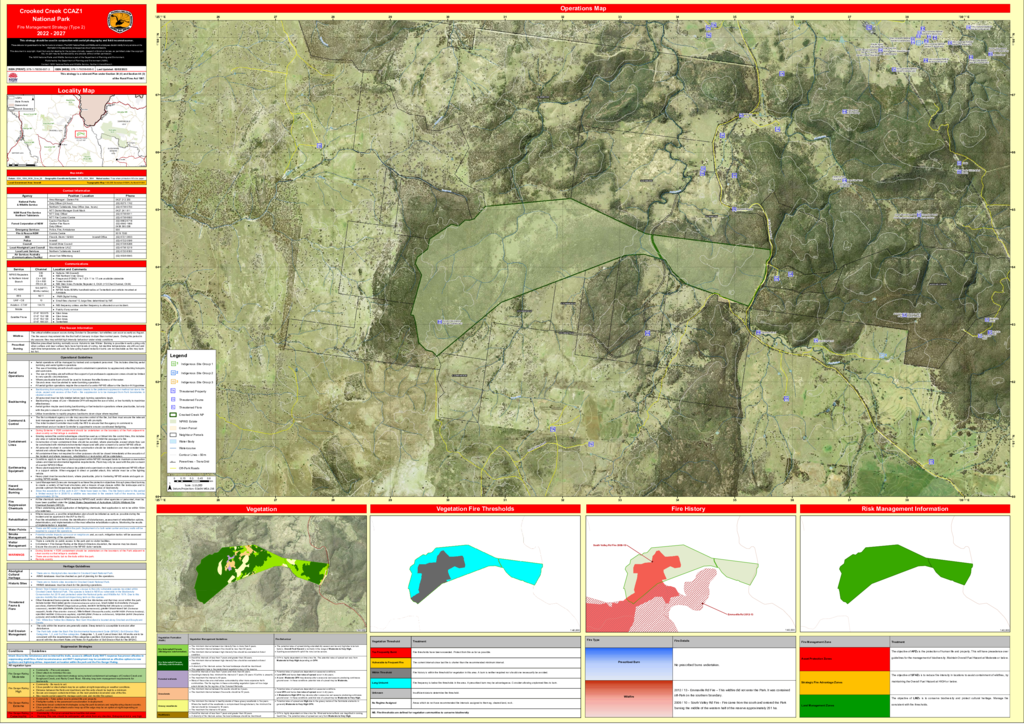Click the Off-Park Roads yellow line symbol
The image size is (1024, 724).
coord(173,468)
